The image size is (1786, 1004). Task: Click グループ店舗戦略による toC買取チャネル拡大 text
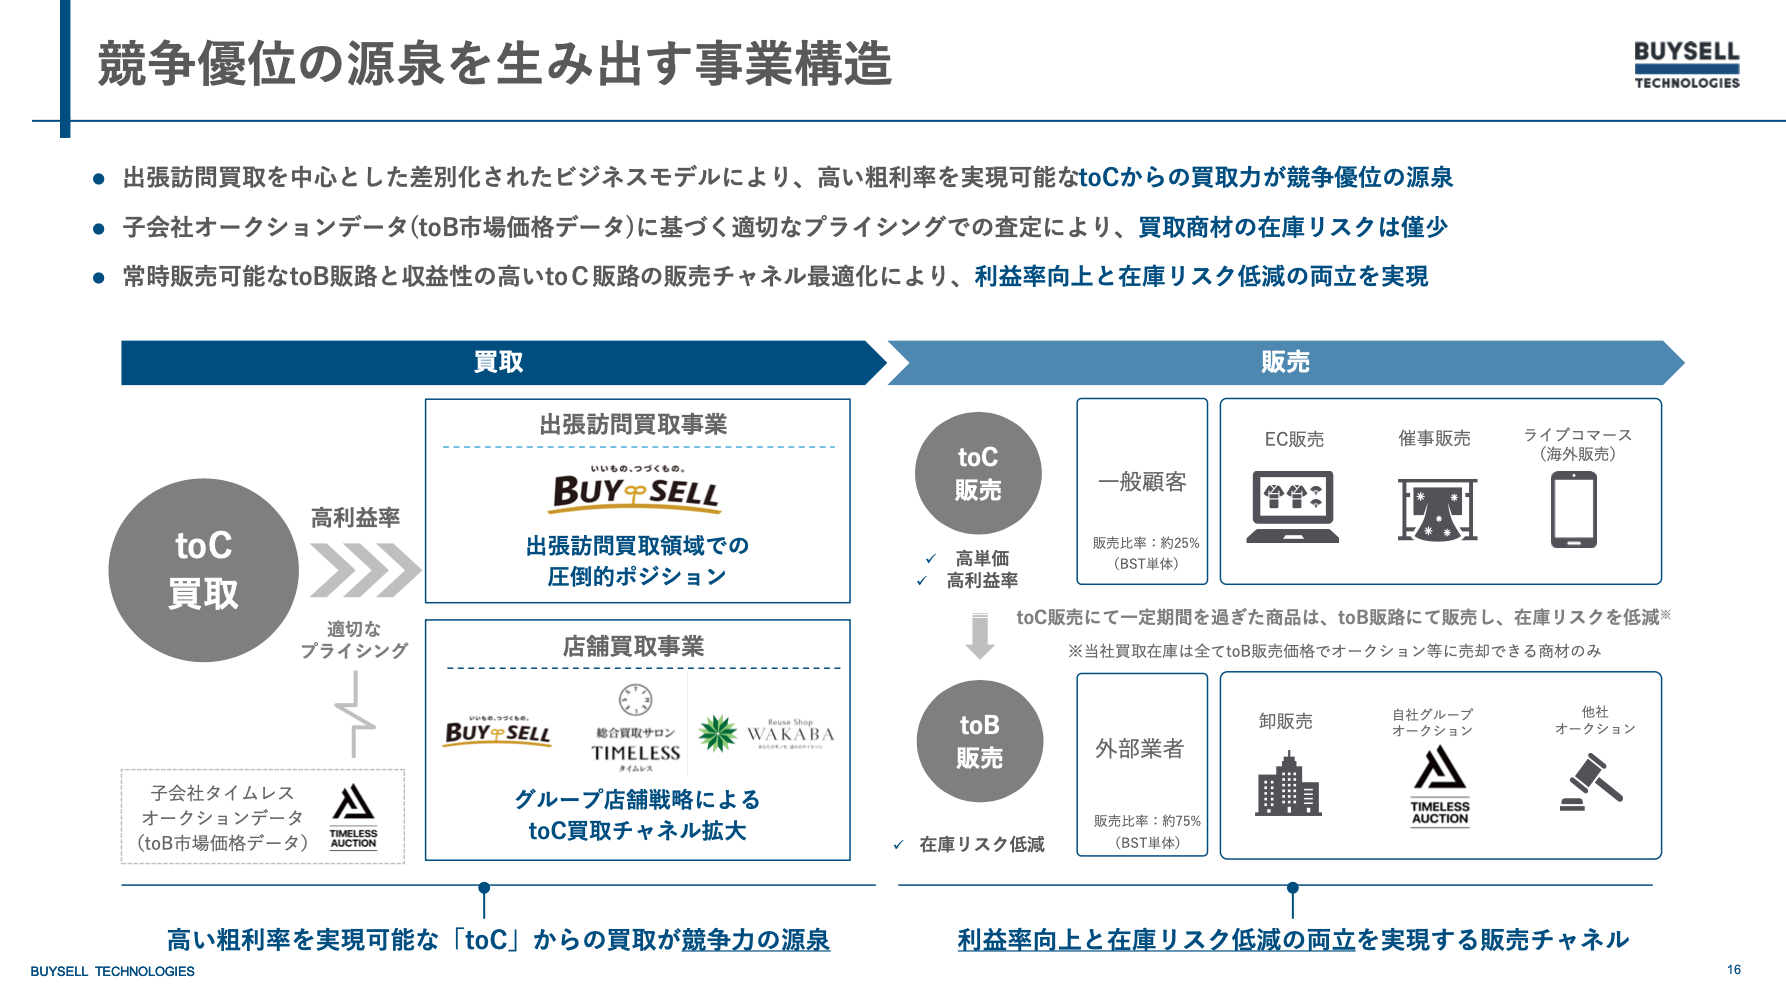pos(637,815)
